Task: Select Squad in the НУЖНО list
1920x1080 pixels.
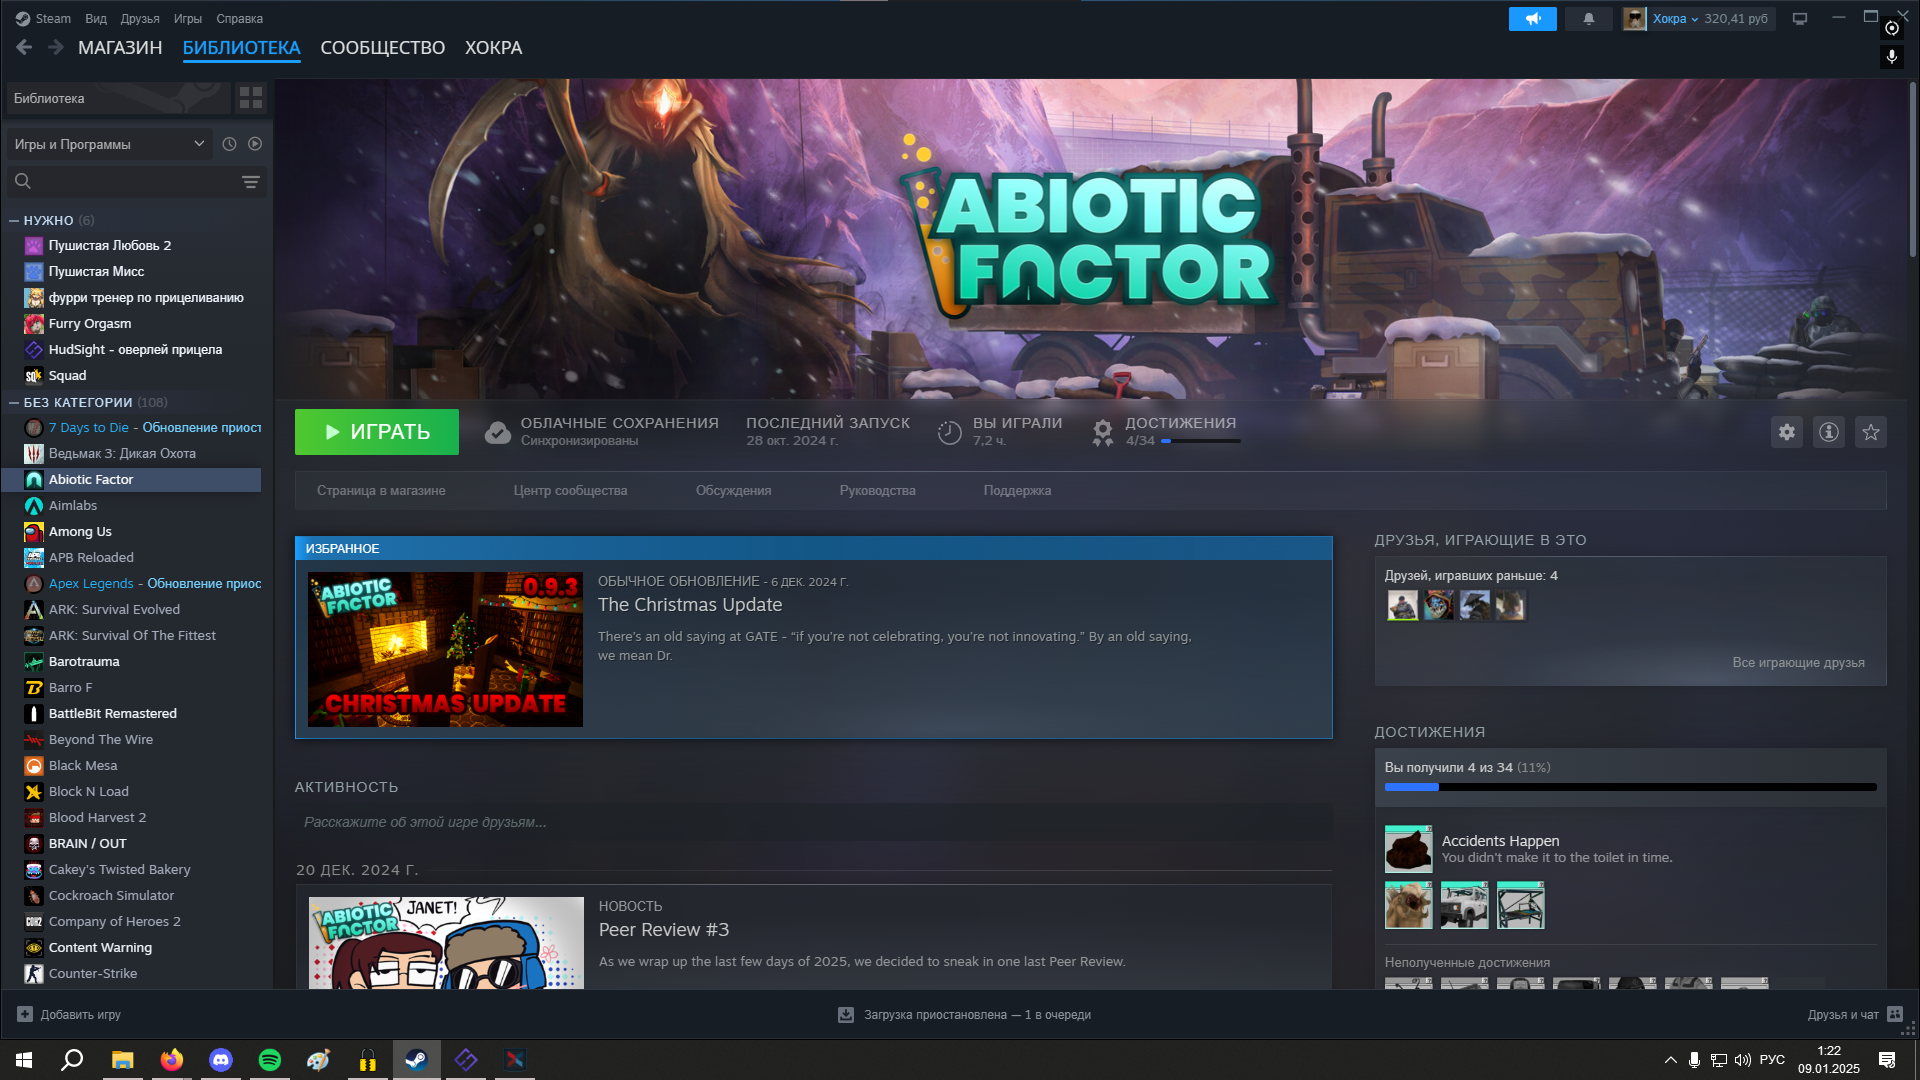Action: tap(132, 376)
